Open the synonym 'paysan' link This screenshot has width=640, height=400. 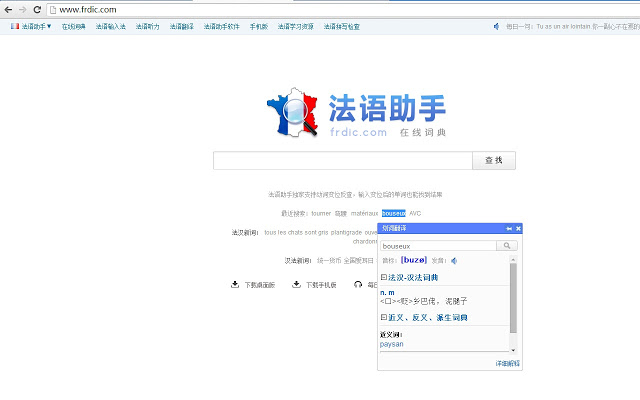(391, 344)
